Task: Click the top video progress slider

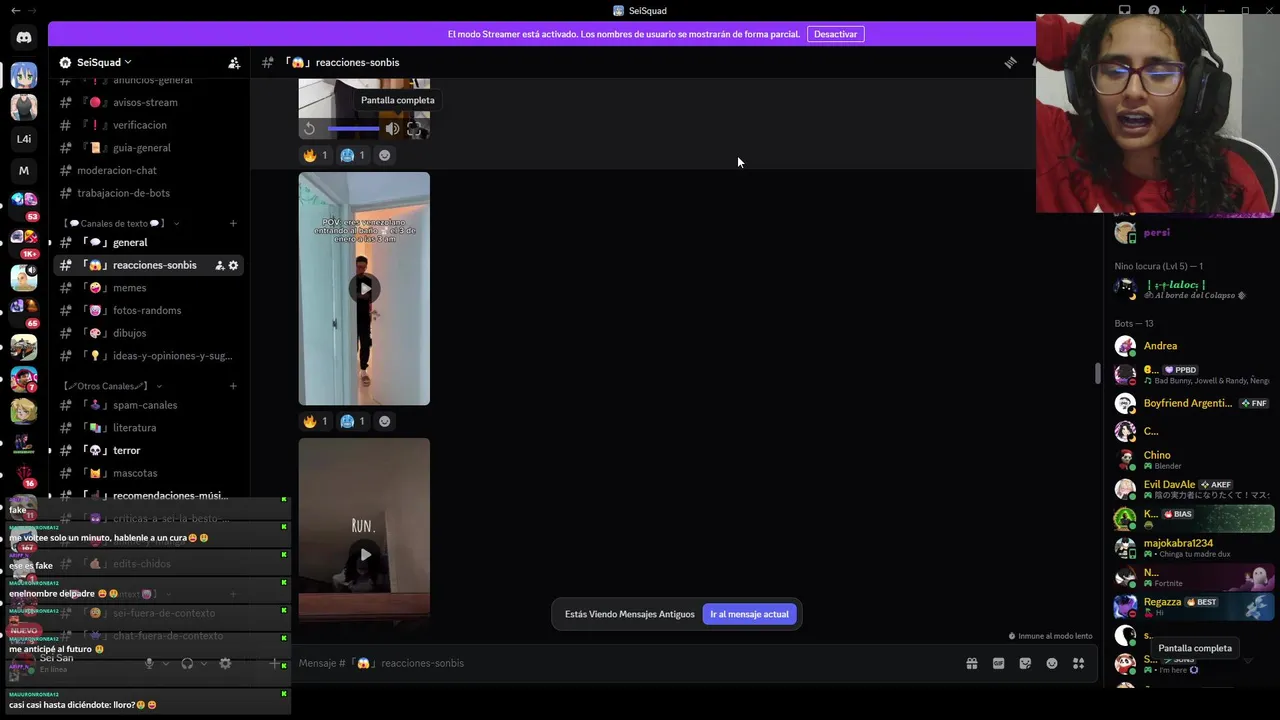Action: 353,128
